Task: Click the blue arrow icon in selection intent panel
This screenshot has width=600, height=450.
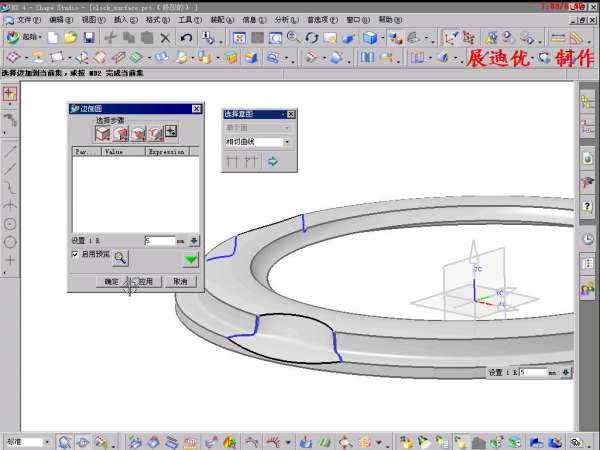Action: point(272,161)
